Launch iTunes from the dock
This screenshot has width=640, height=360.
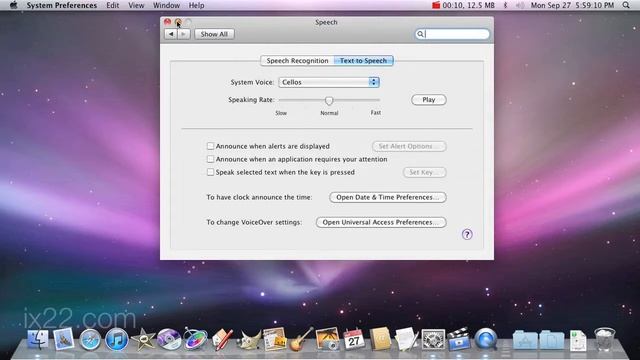pyautogui.click(x=116, y=340)
